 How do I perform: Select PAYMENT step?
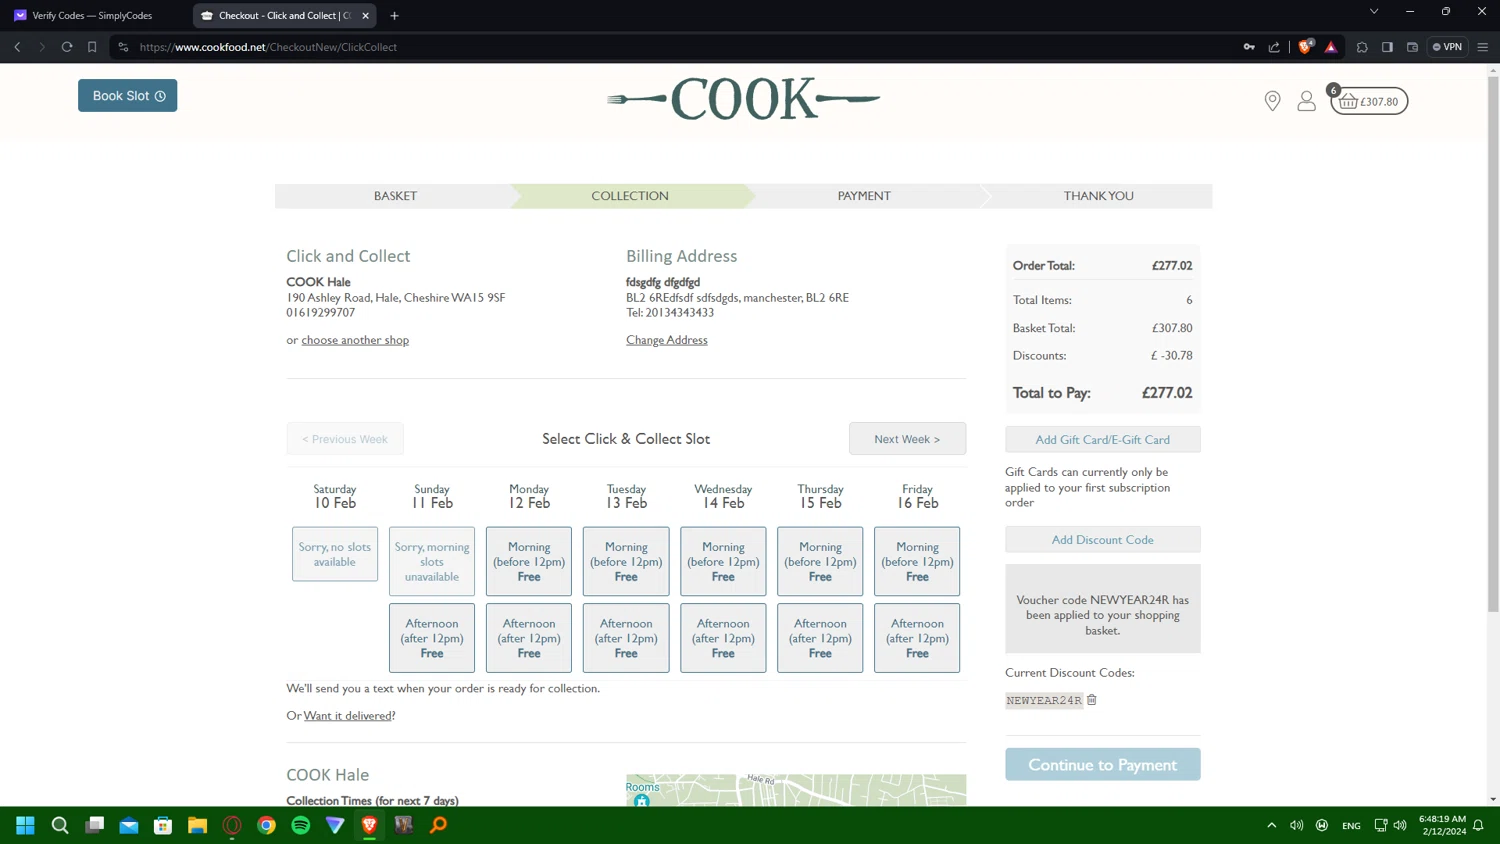pyautogui.click(x=864, y=196)
